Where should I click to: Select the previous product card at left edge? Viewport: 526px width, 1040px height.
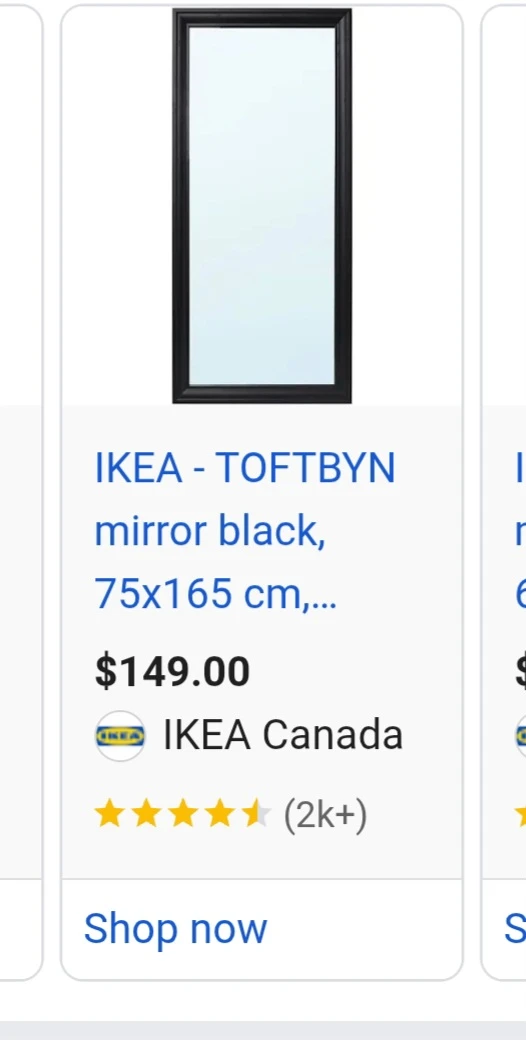pyautogui.click(x=21, y=492)
